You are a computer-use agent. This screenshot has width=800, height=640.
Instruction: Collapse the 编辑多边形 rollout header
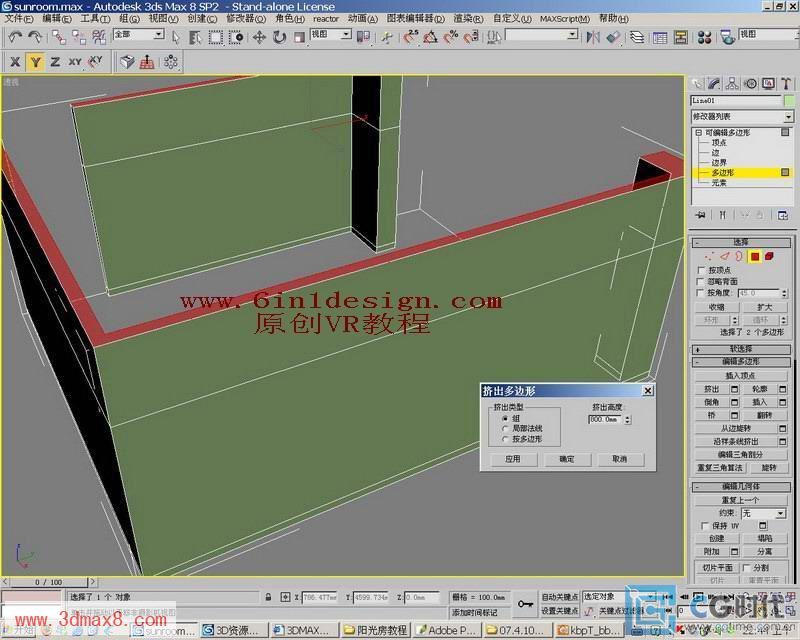pos(741,362)
